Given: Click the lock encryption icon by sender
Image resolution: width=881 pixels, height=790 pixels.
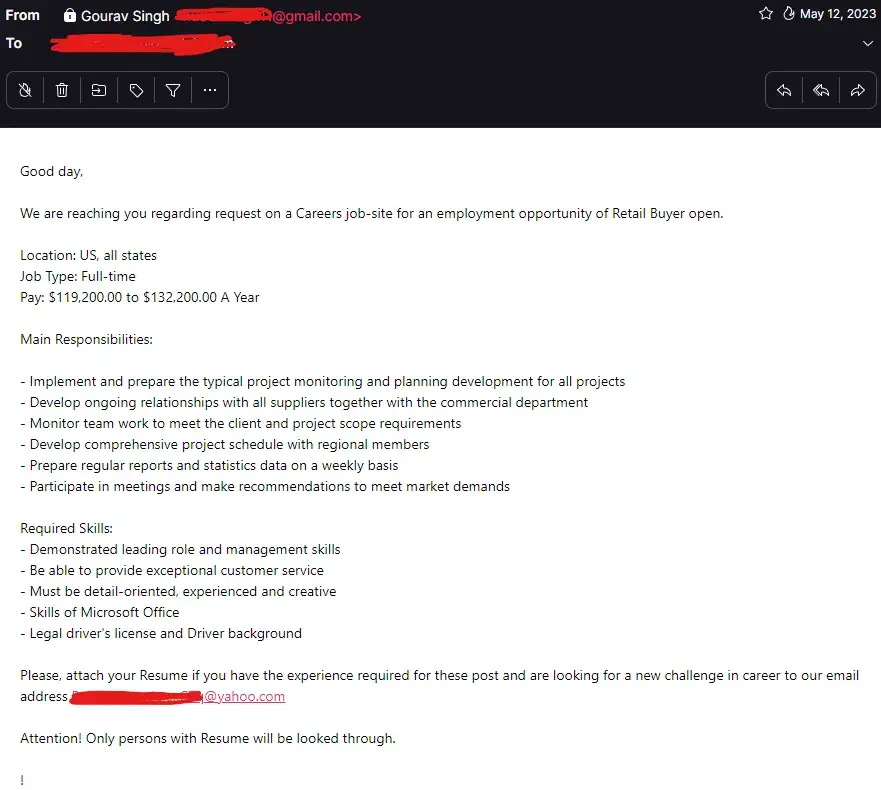Looking at the screenshot, I should [69, 16].
